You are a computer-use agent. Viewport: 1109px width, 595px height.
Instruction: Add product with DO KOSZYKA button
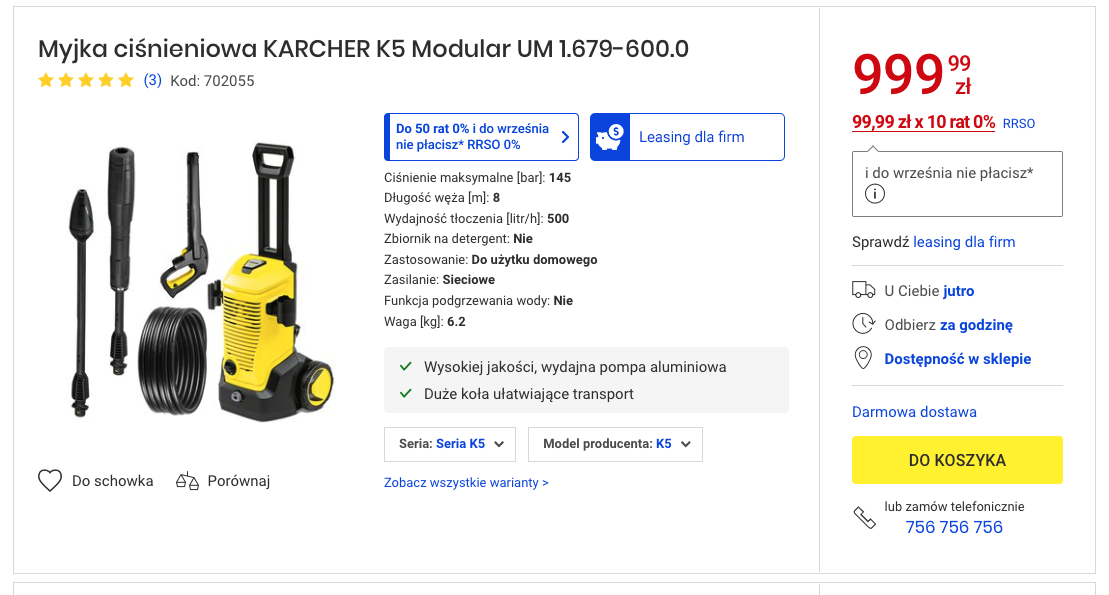pos(957,460)
